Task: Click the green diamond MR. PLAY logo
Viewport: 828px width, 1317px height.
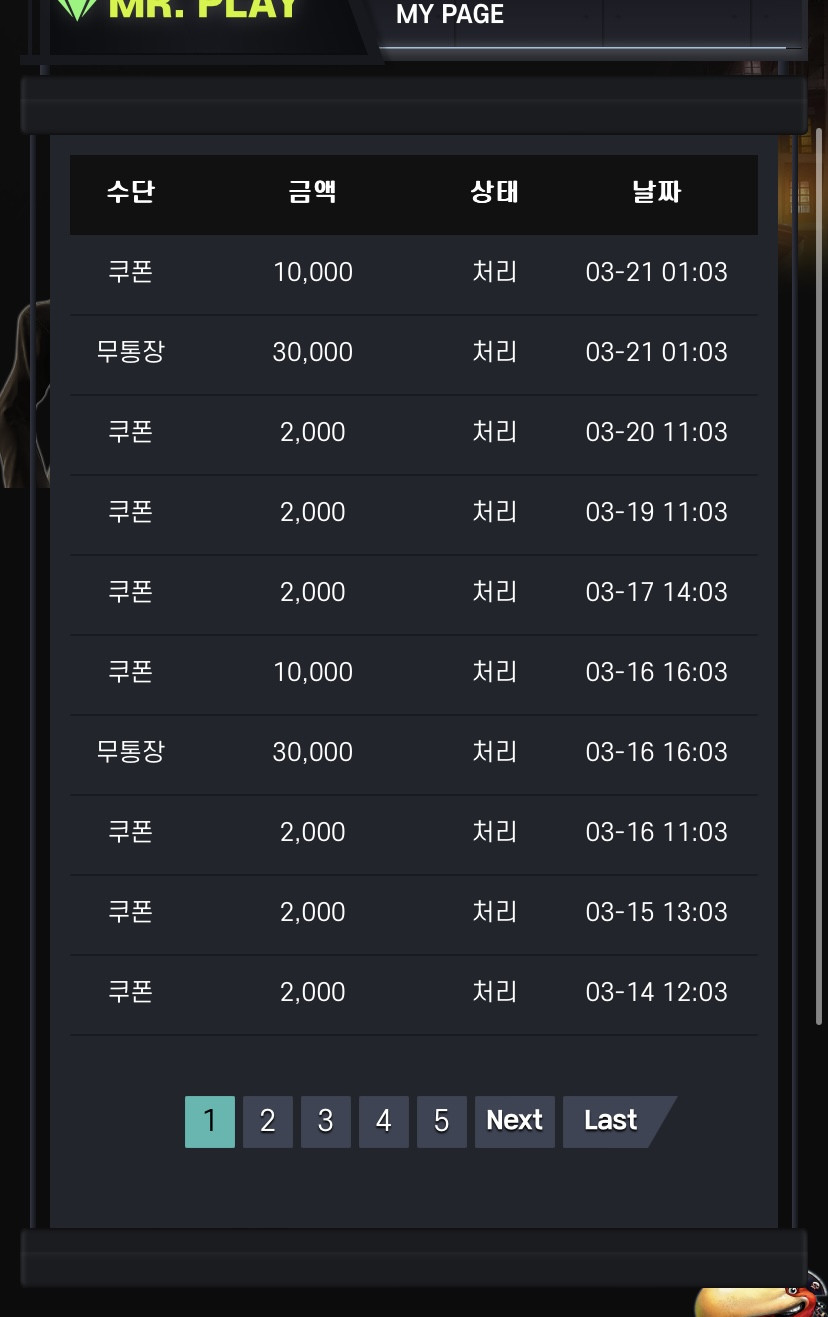Action: (178, 10)
